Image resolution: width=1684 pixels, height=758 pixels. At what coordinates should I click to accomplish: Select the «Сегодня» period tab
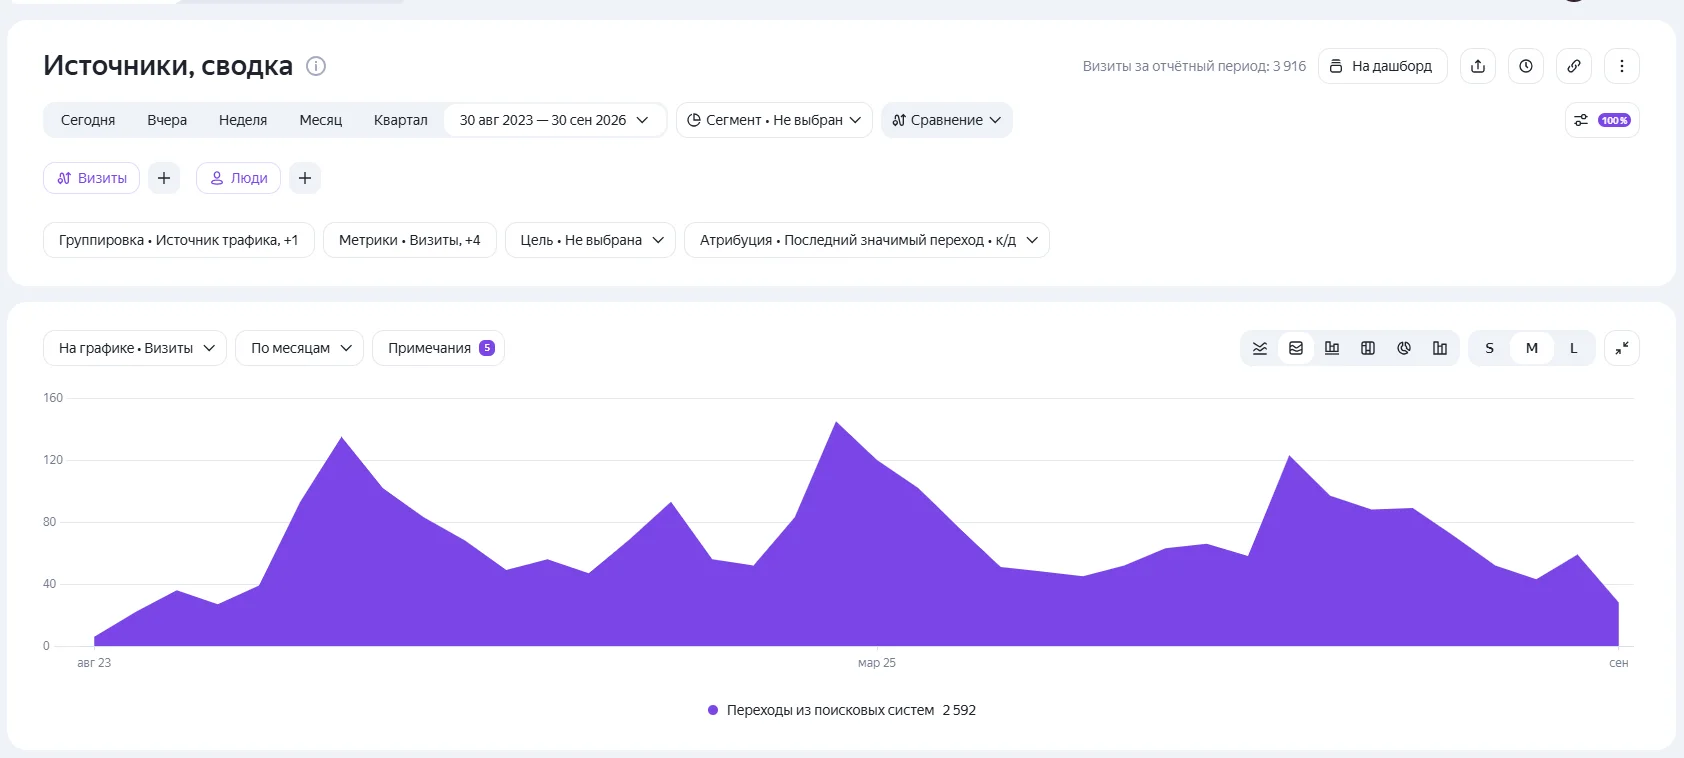88,120
